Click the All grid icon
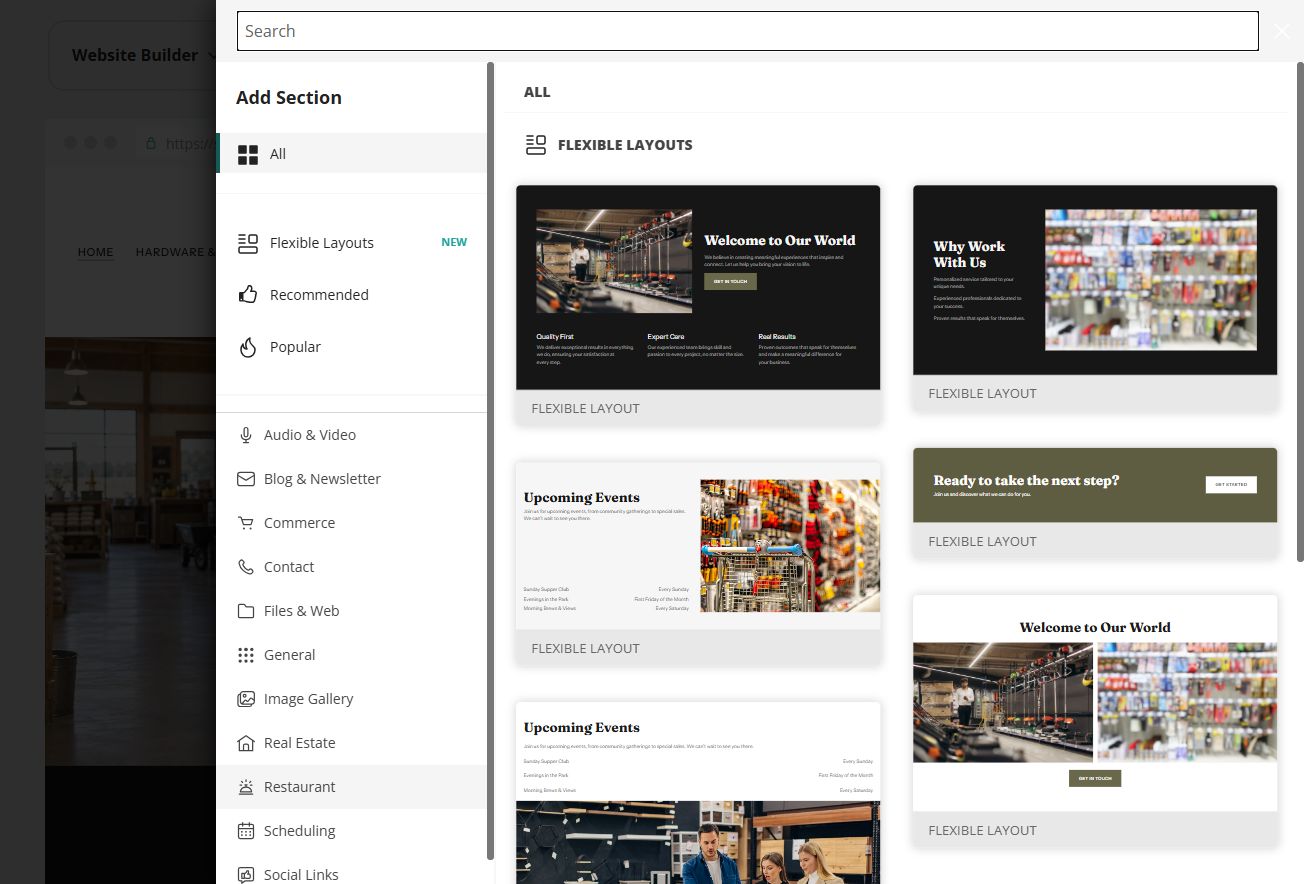The height and width of the screenshot is (884, 1304). click(247, 154)
